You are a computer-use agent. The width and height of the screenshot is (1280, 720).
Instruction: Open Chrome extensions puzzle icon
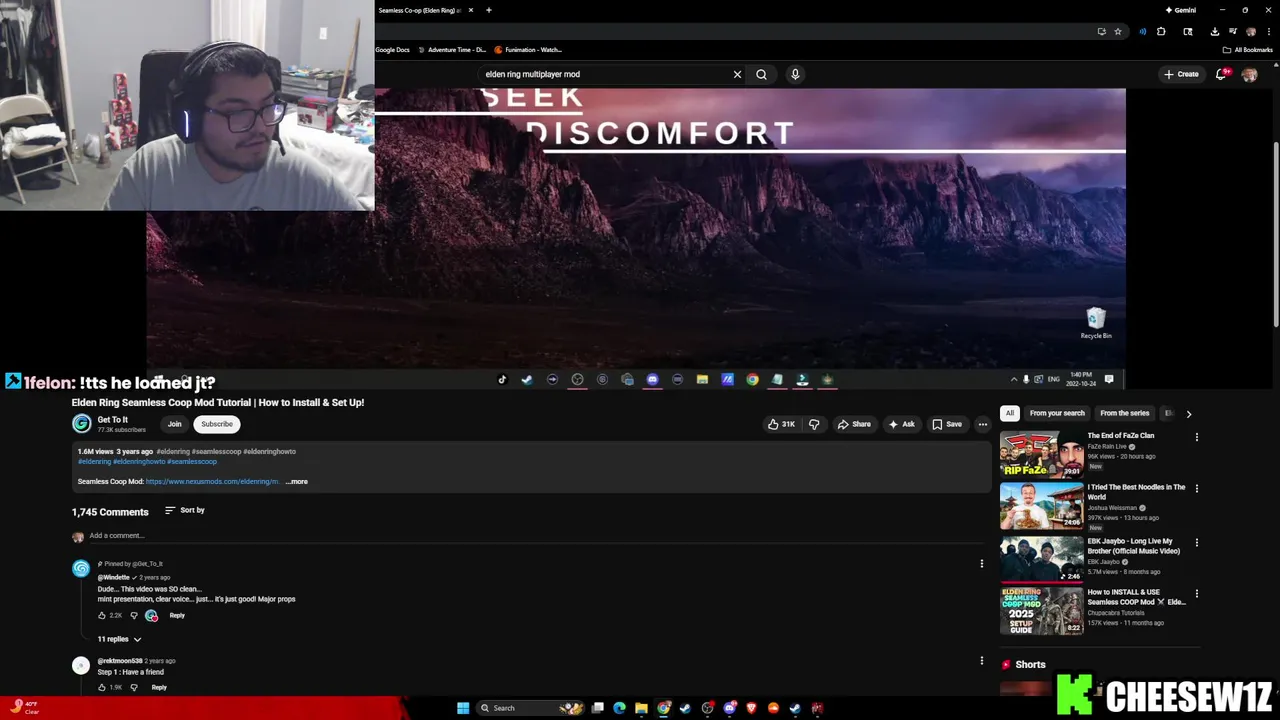[1161, 31]
